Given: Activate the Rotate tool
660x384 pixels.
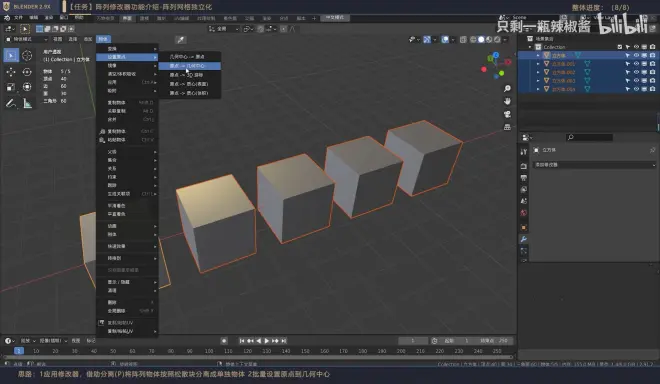Looking at the screenshot, I should [27, 72].
